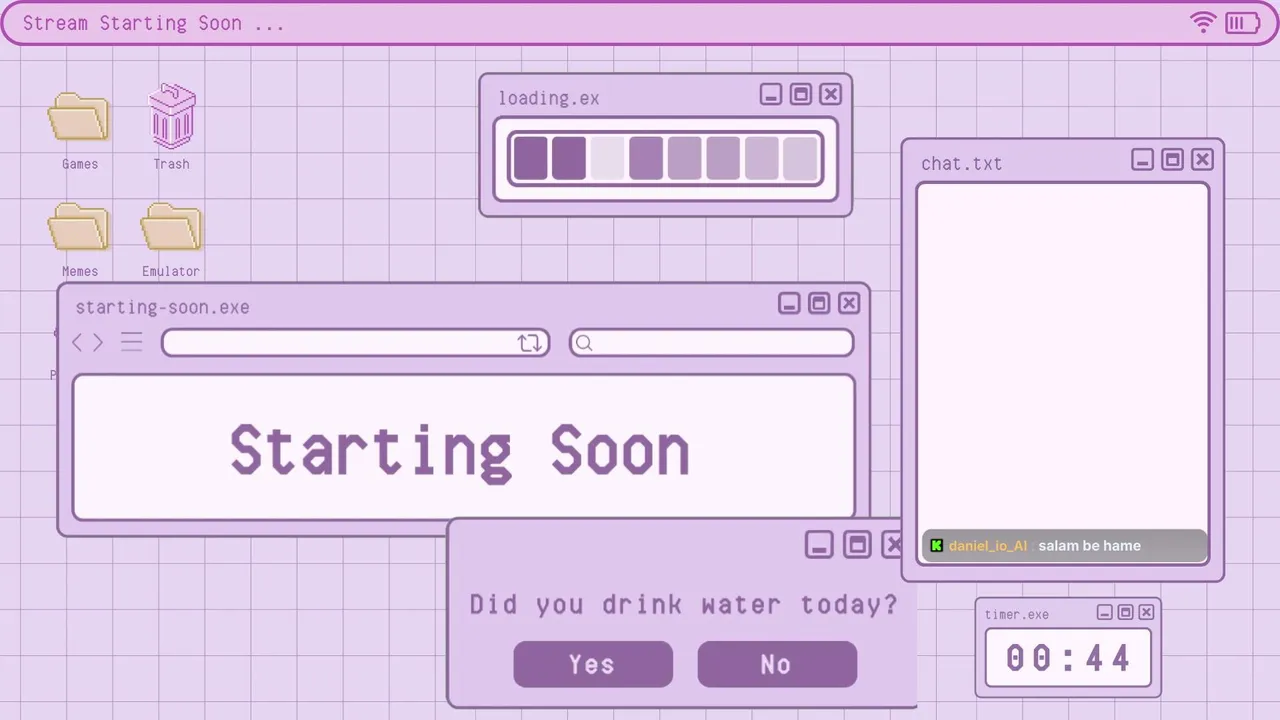Click the daniel_io_AI username in chat
Image resolution: width=1280 pixels, height=720 pixels.
(x=987, y=546)
